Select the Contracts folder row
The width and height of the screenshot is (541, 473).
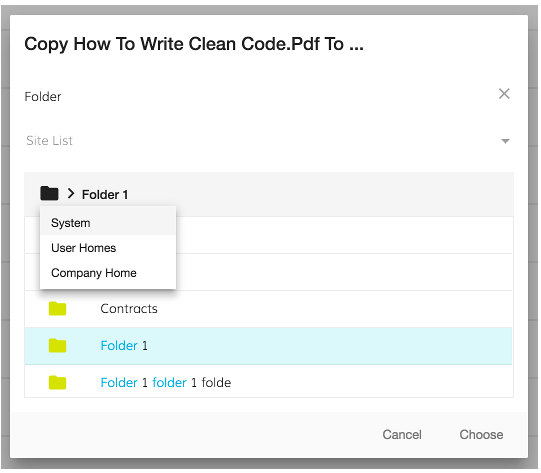pos(268,309)
